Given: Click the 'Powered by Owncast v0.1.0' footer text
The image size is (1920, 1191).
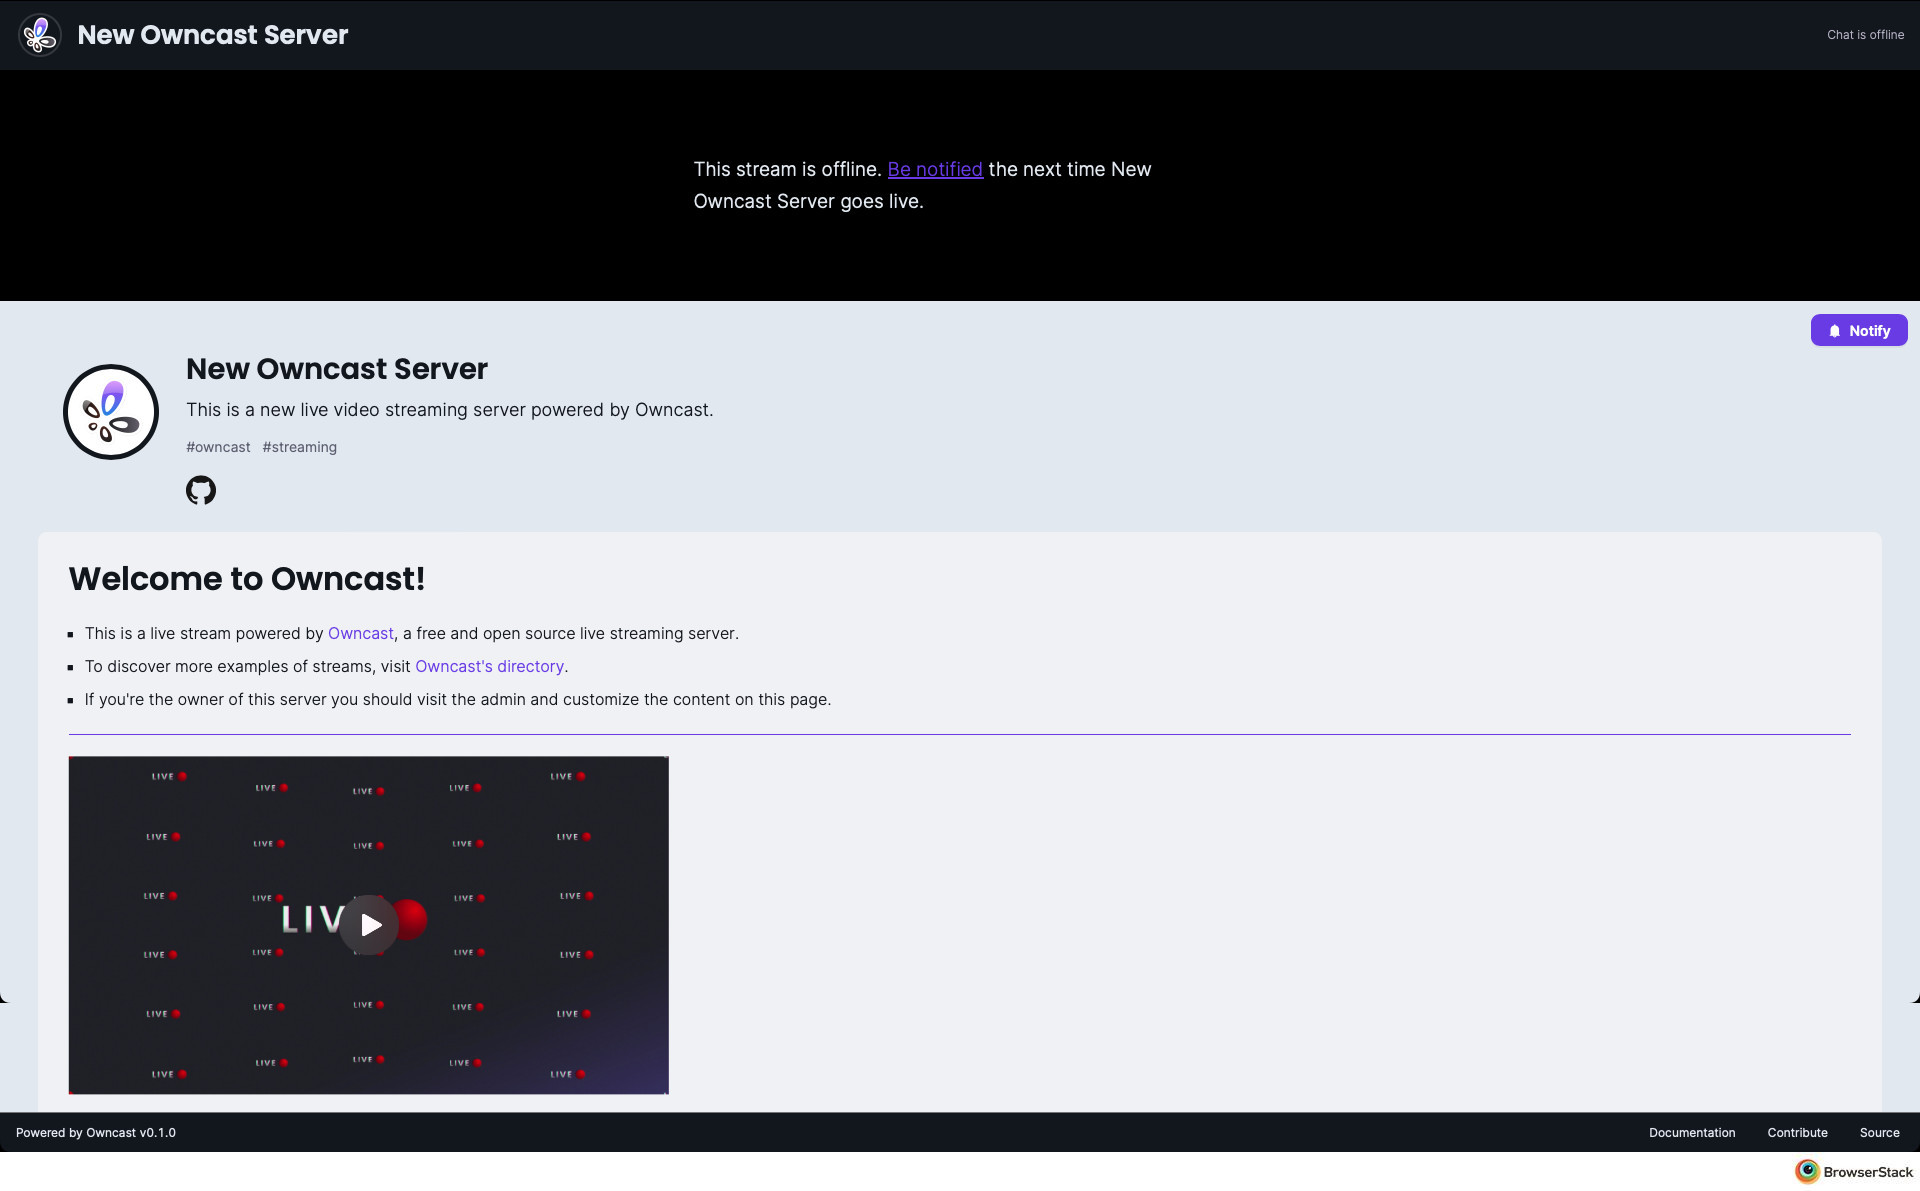Looking at the screenshot, I should tap(96, 1133).
